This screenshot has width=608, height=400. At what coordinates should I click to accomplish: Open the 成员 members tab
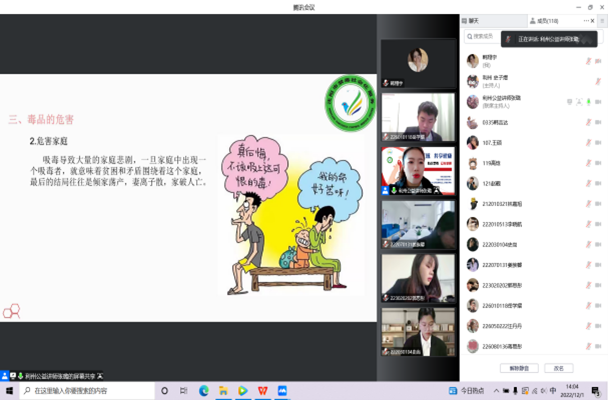tap(540, 21)
